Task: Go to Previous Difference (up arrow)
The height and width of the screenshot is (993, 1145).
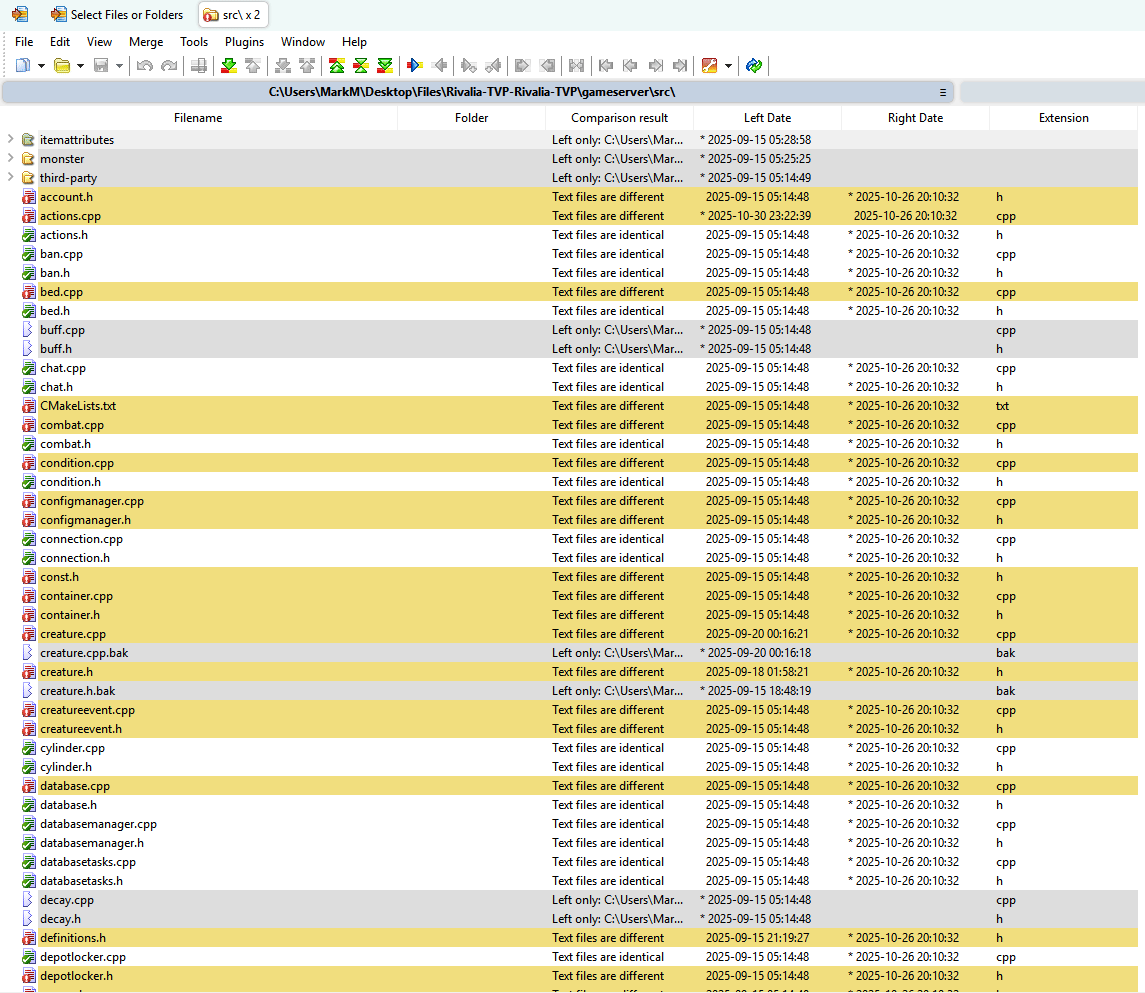Action: click(253, 66)
